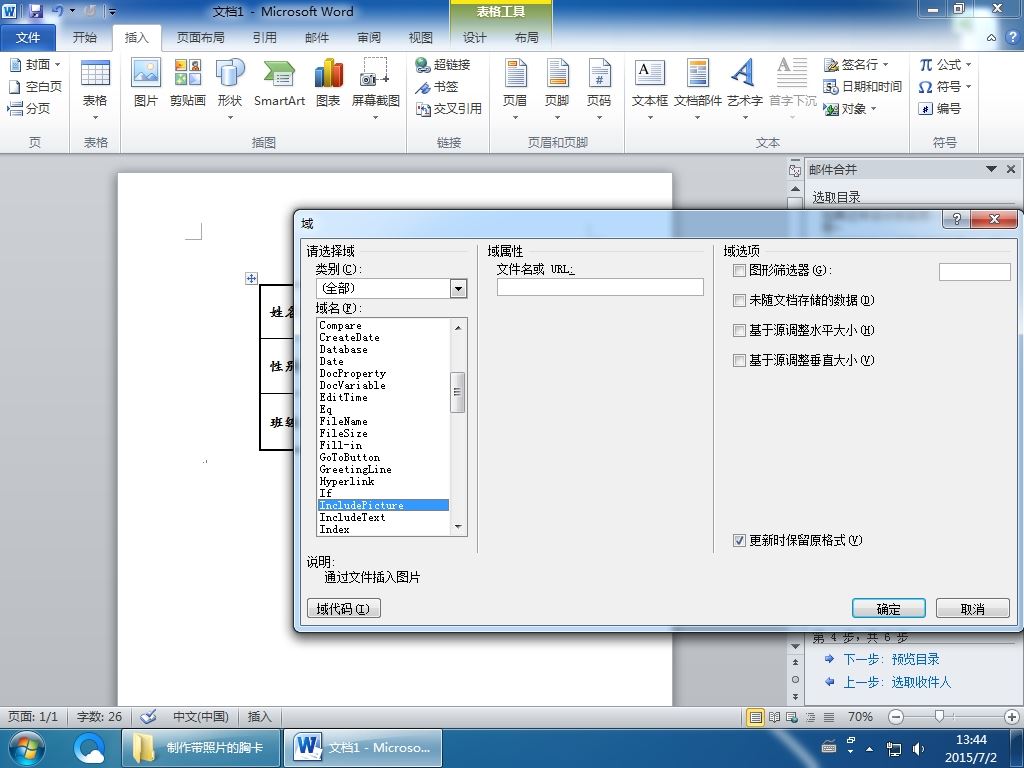The width and height of the screenshot is (1024, 768).
Task: Open the Windows Start button
Action: click(x=26, y=748)
